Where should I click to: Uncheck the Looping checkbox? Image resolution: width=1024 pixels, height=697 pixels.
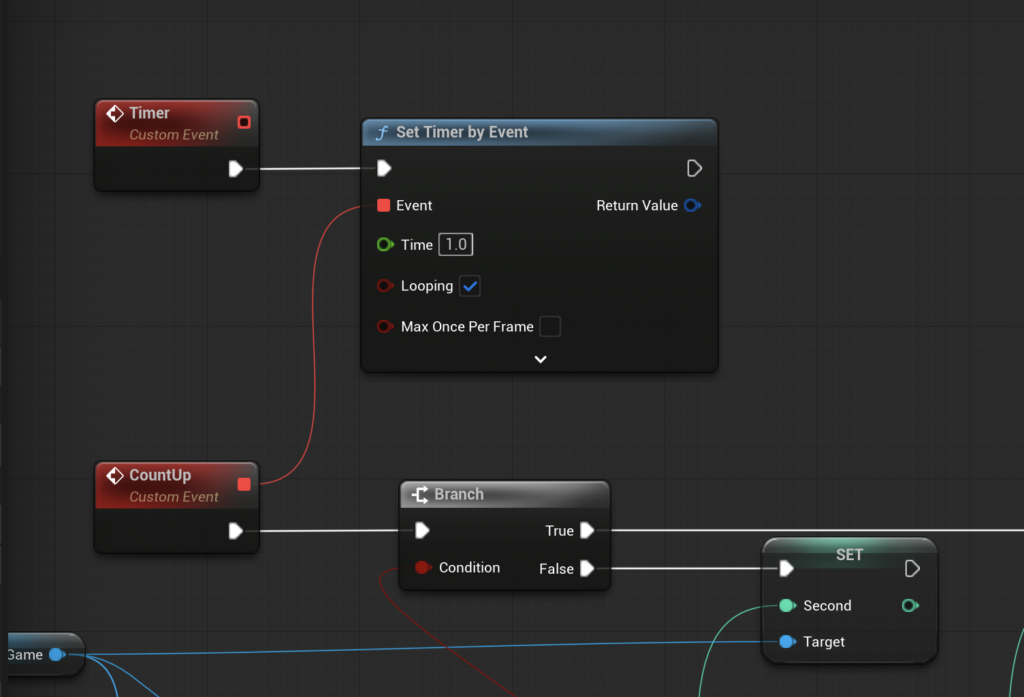pyautogui.click(x=470, y=286)
